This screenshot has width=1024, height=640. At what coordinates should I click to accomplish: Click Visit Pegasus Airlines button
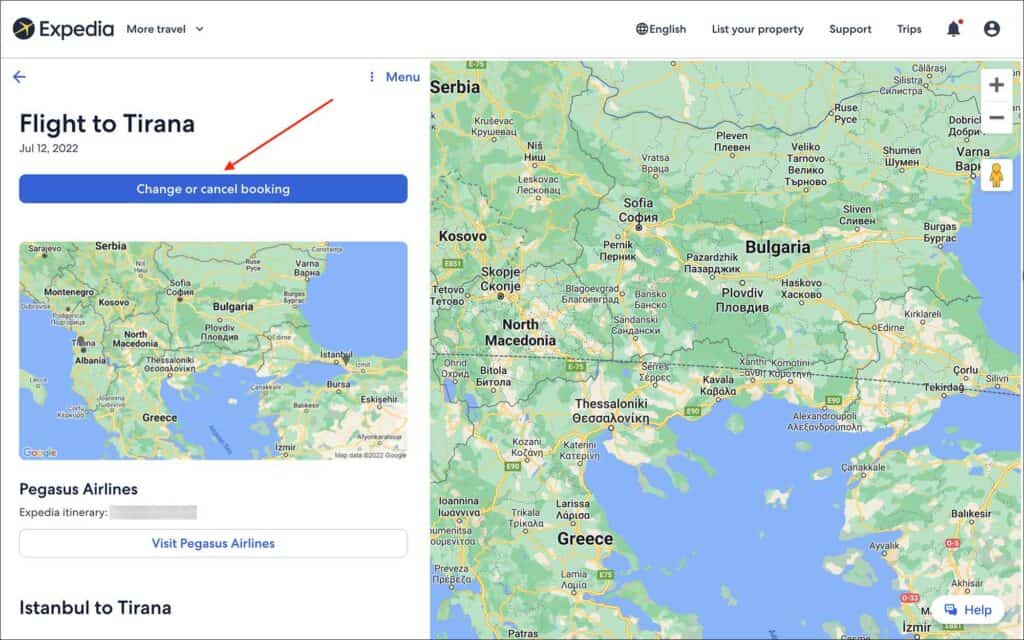tap(213, 543)
